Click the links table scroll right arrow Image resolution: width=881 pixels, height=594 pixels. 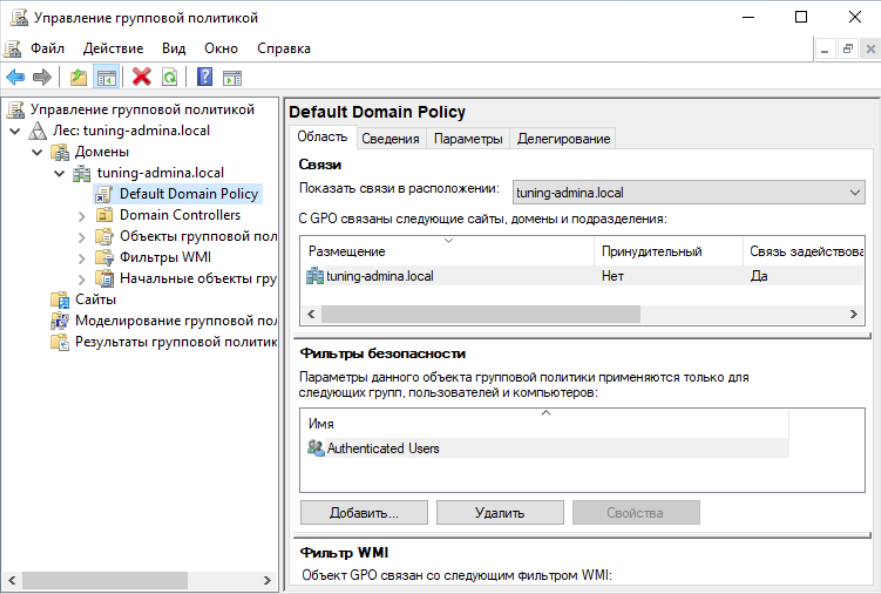(853, 314)
